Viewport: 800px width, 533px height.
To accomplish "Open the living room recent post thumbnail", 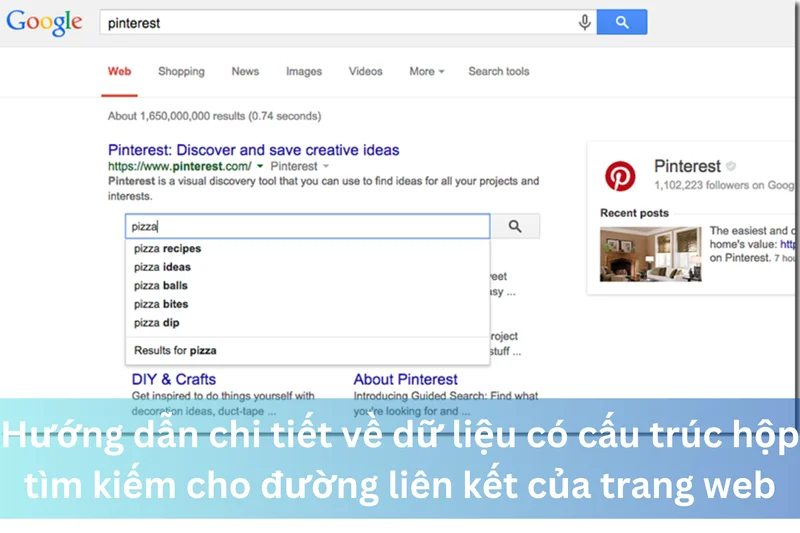I will click(x=651, y=254).
